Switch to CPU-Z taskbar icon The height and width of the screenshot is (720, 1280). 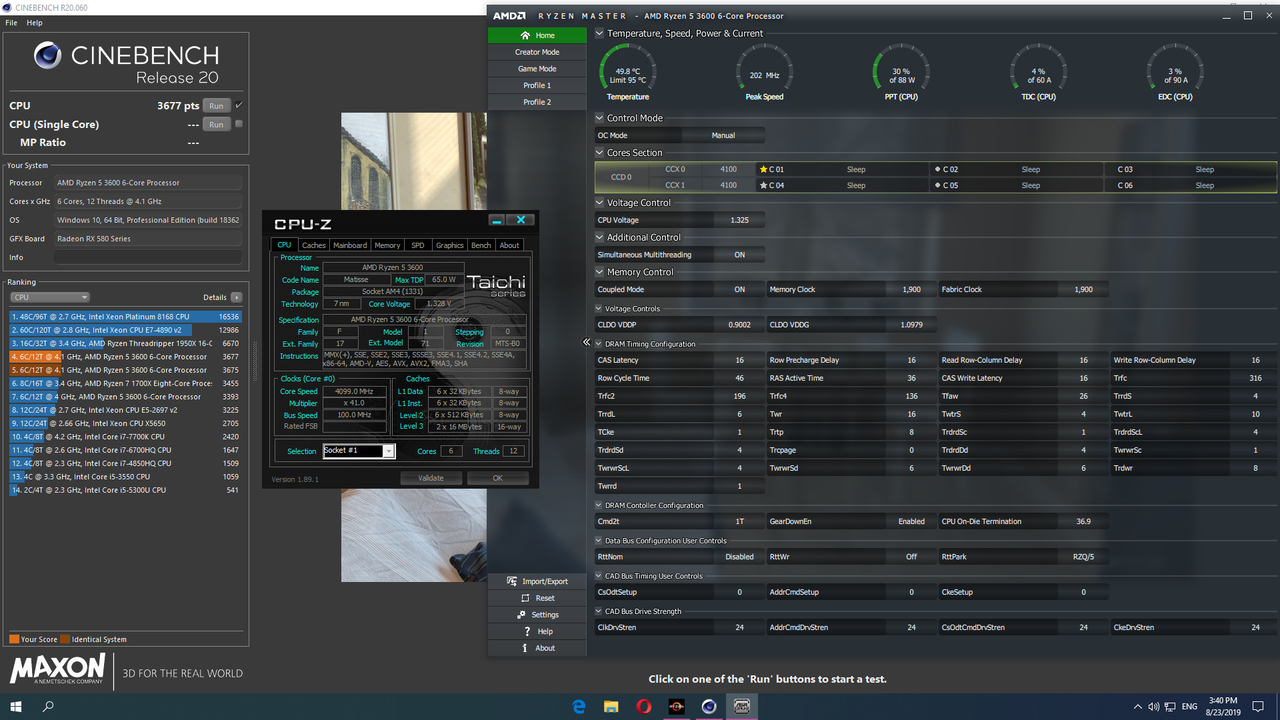click(x=742, y=706)
